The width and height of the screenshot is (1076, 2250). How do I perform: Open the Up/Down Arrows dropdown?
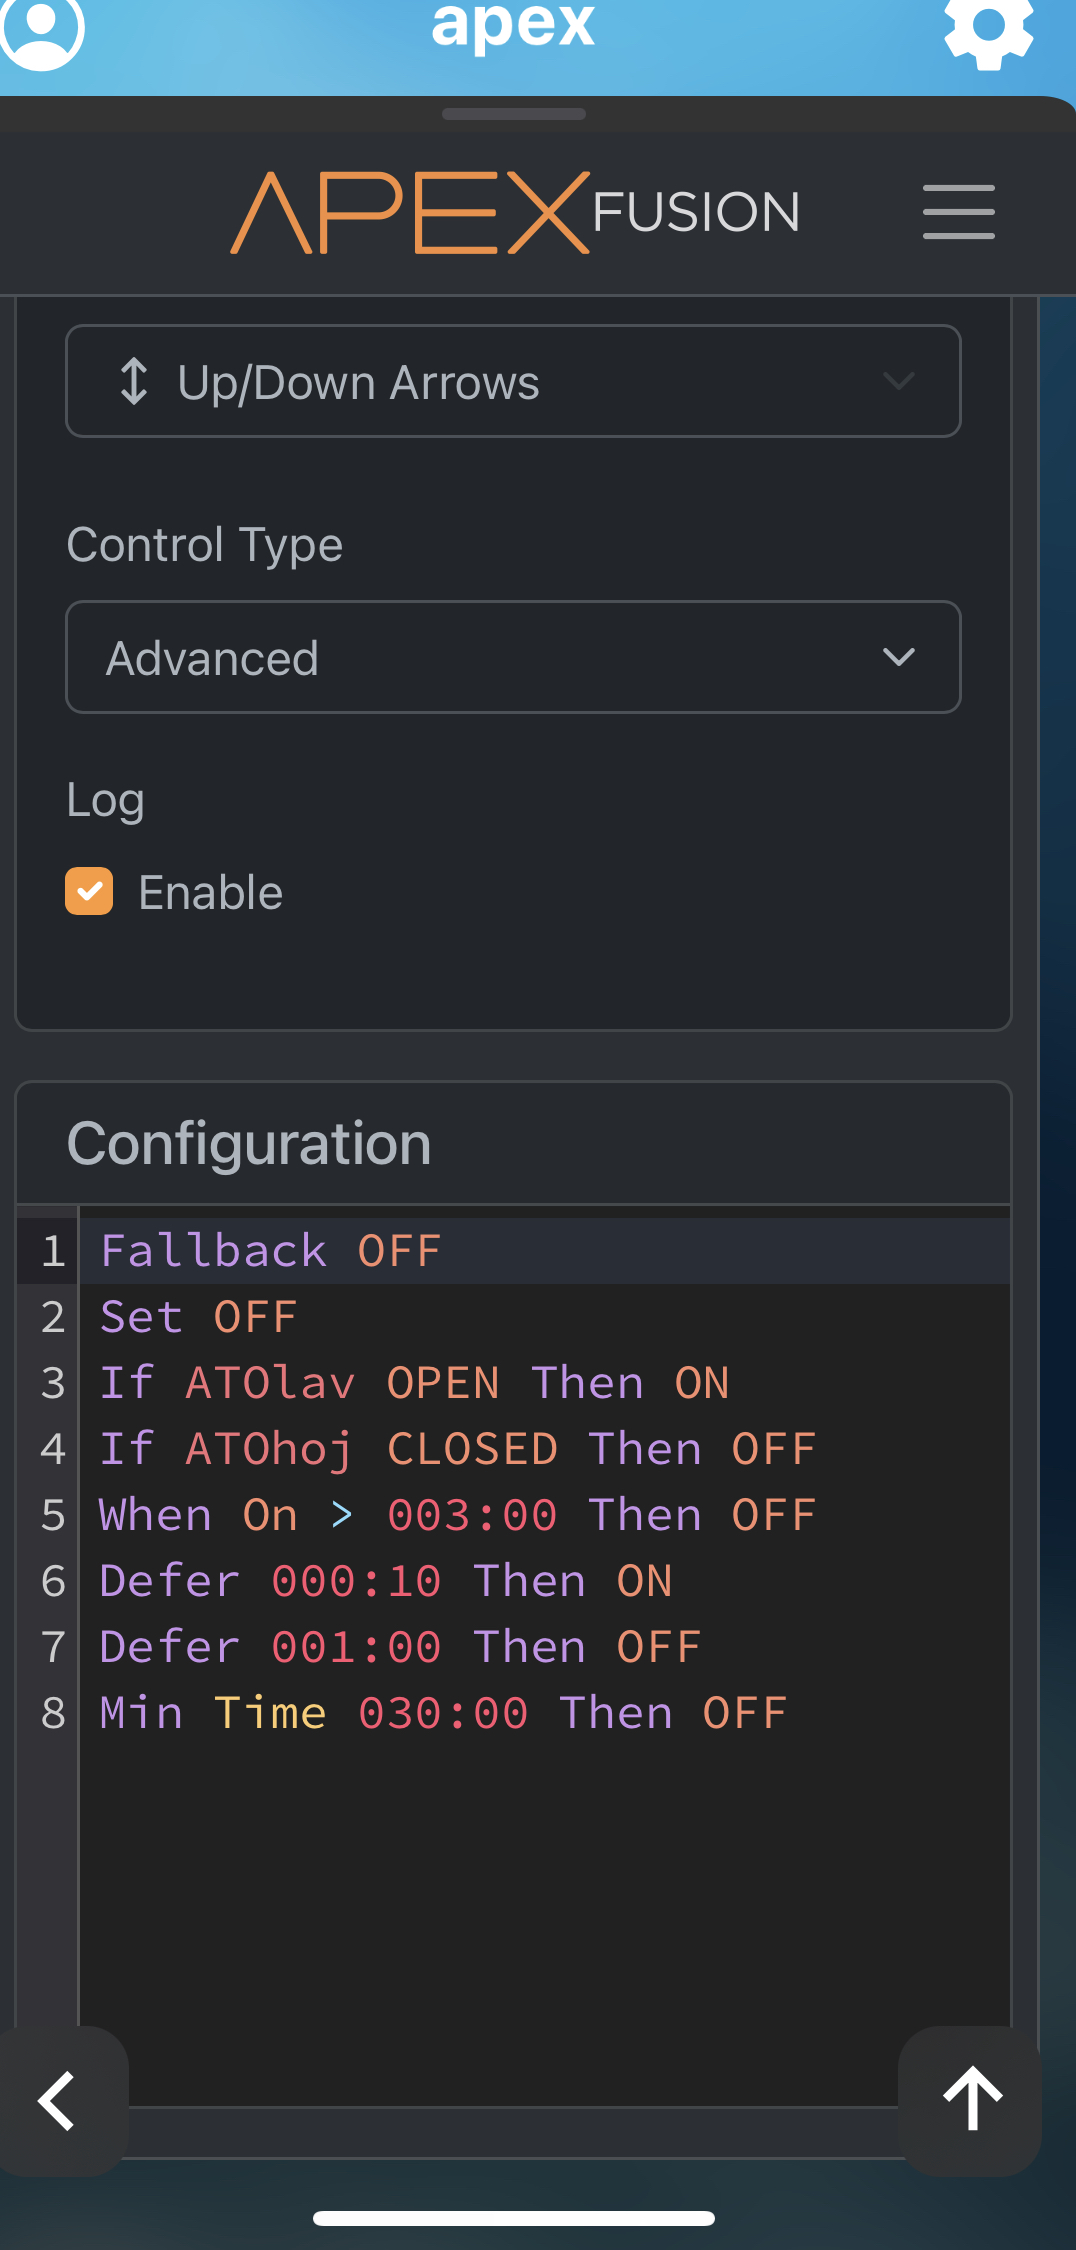pos(513,381)
